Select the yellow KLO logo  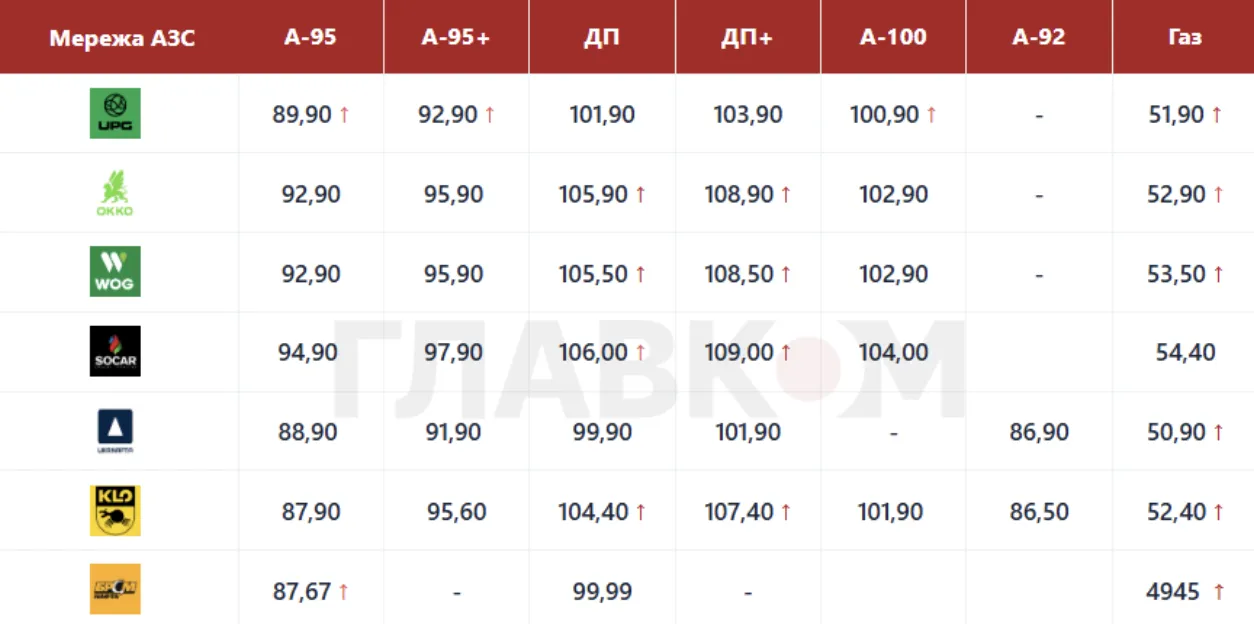pyautogui.click(x=115, y=511)
